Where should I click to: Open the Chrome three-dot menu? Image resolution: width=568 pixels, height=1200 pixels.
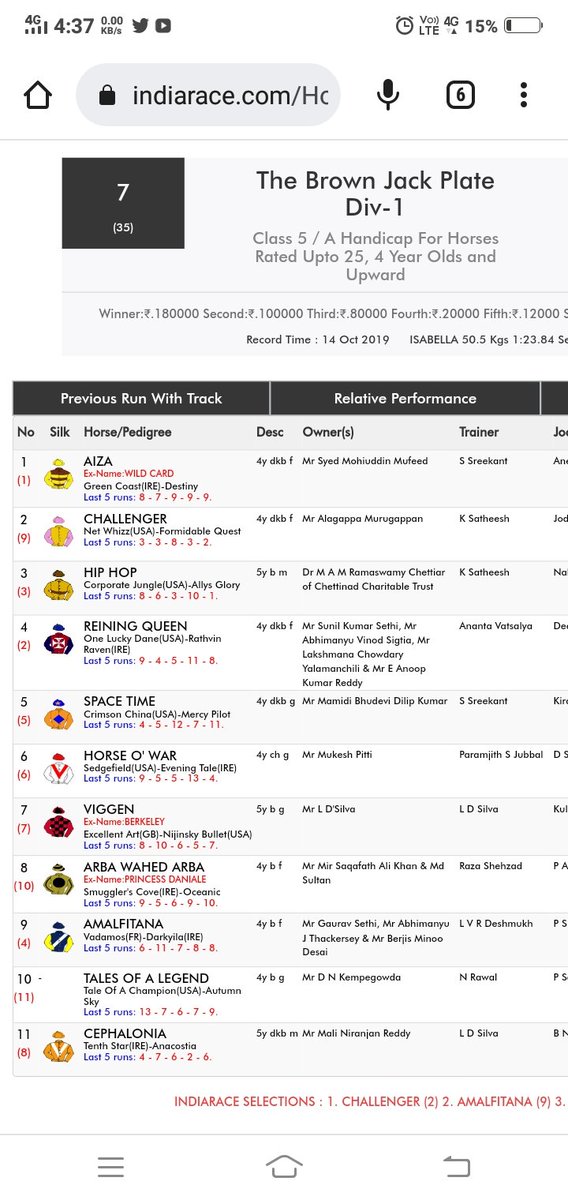coord(524,95)
